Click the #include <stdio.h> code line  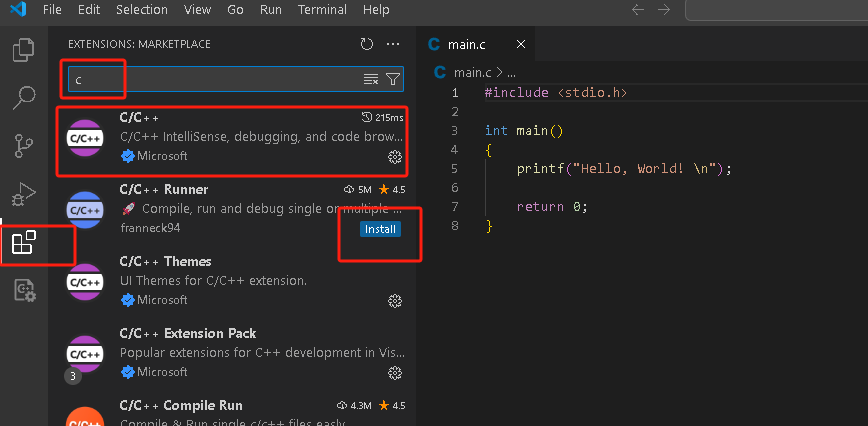coord(556,92)
